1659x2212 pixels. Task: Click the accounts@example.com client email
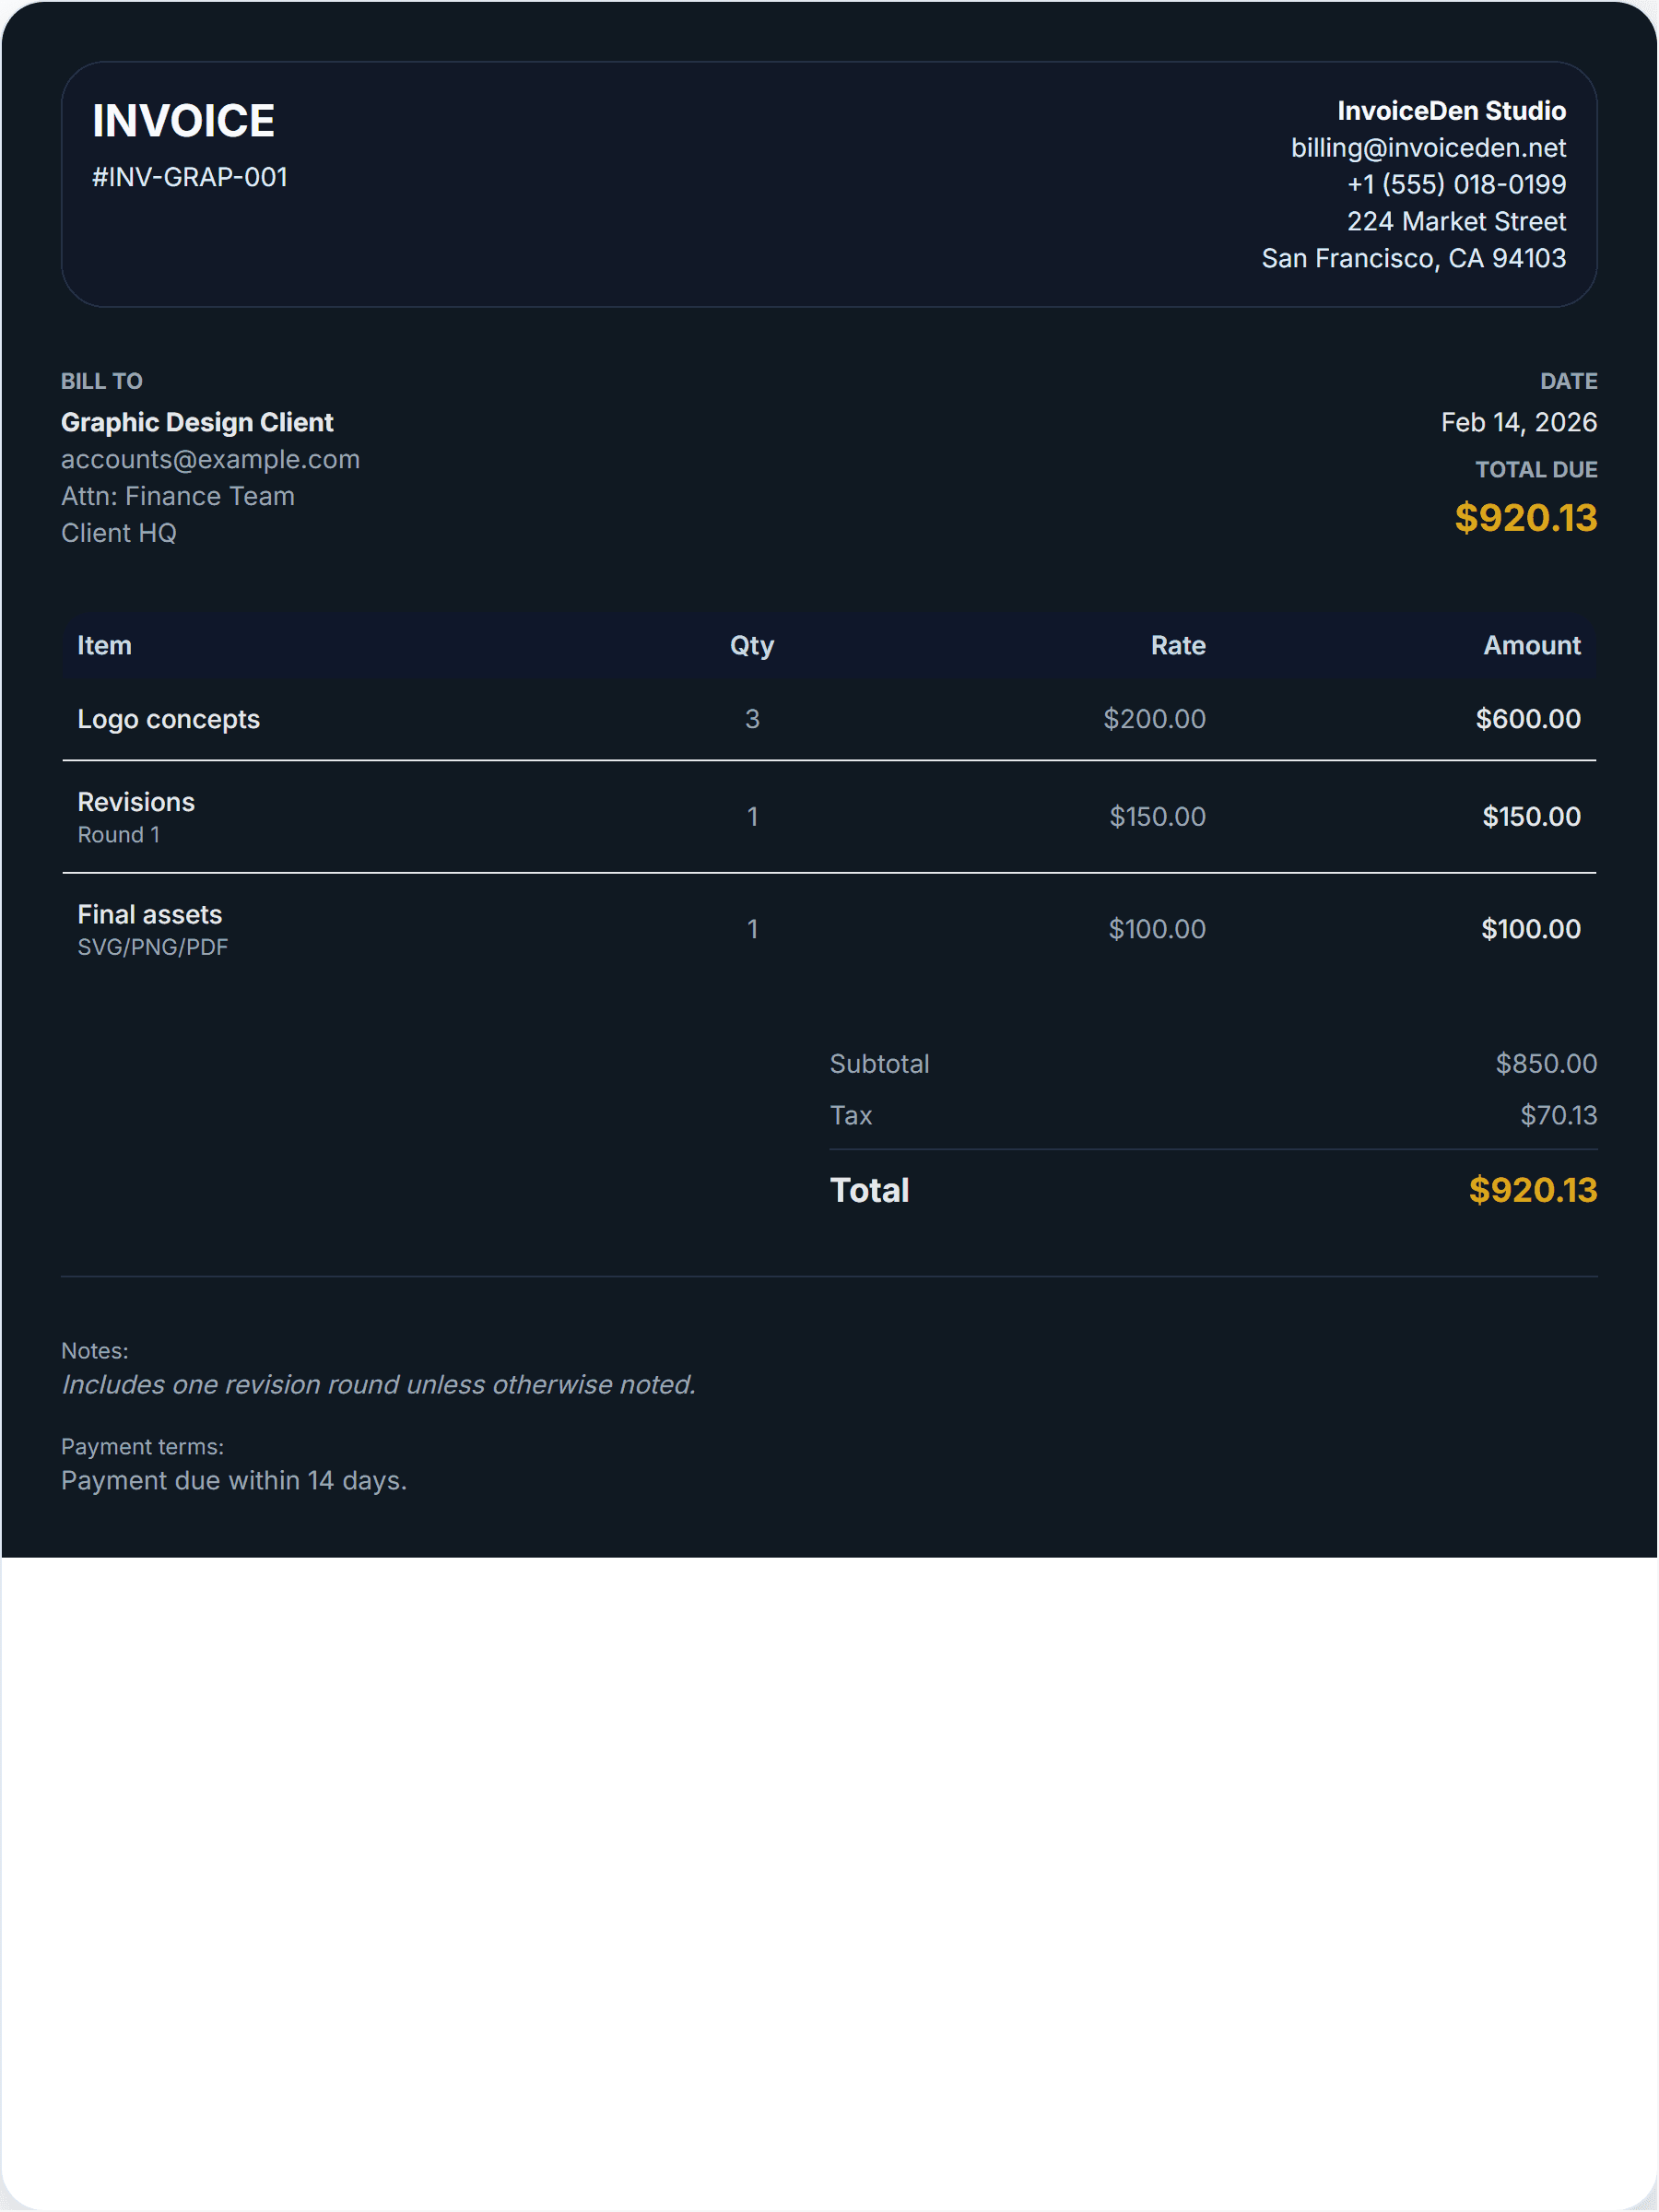pyautogui.click(x=210, y=459)
